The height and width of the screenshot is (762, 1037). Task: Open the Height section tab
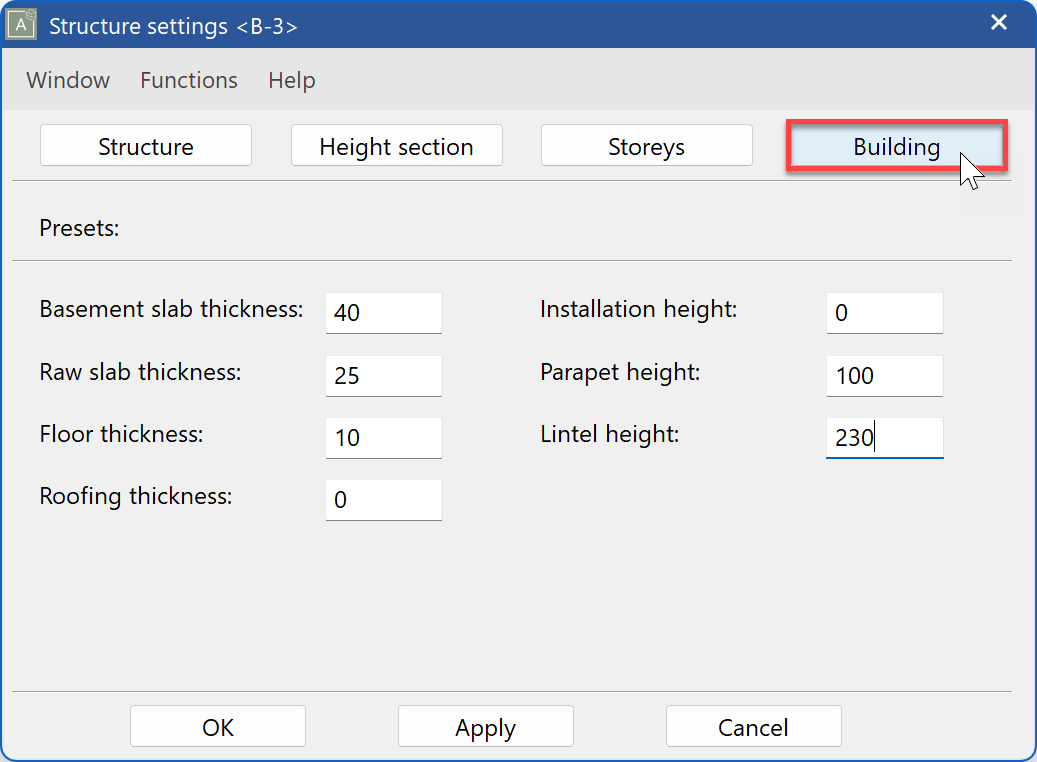[396, 145]
